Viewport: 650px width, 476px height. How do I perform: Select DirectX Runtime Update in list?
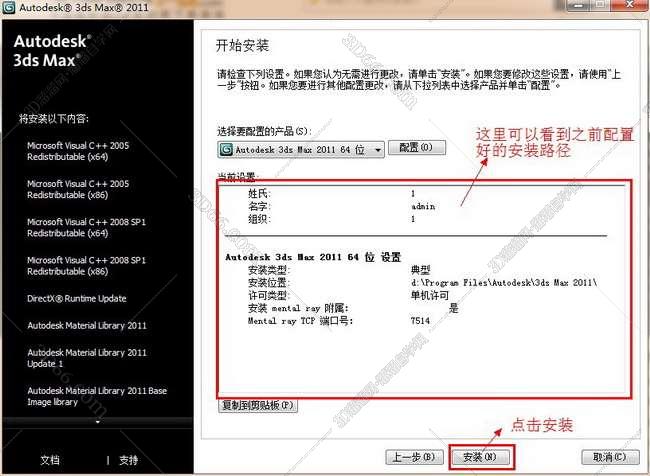click(77, 298)
